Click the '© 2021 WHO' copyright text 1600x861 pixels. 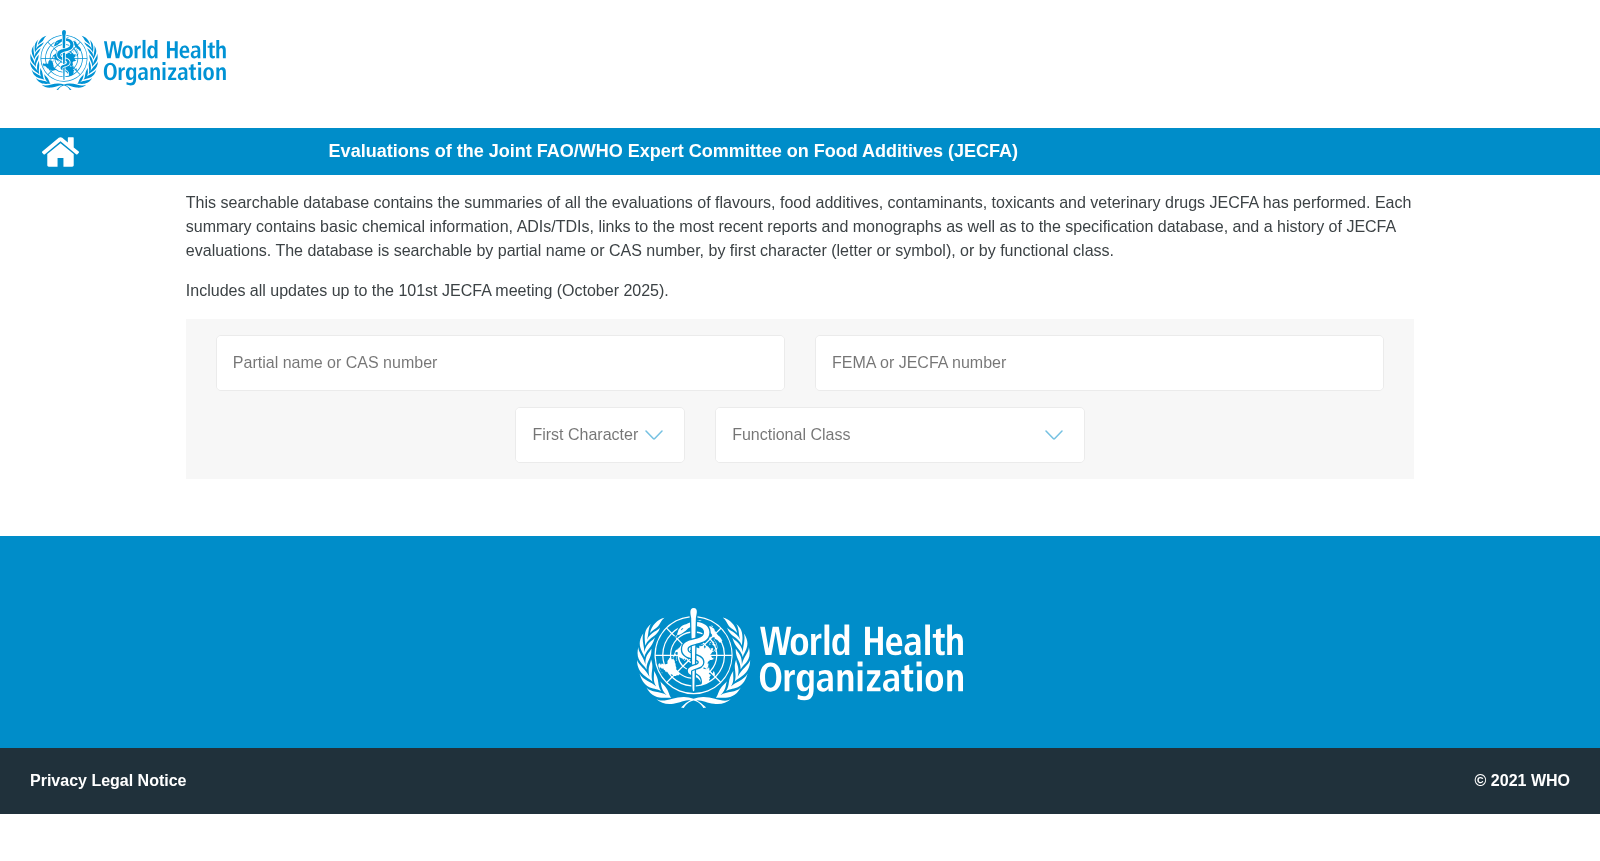click(1522, 780)
